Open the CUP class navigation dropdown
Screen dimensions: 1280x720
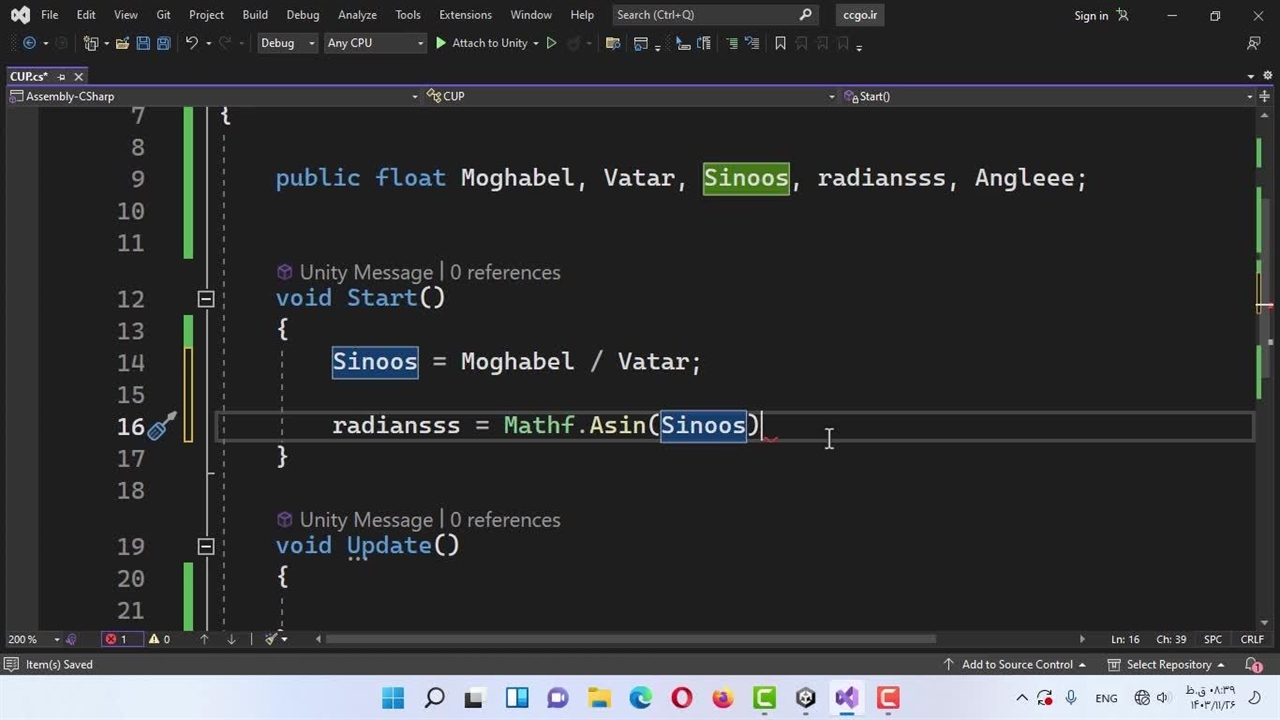[630, 96]
